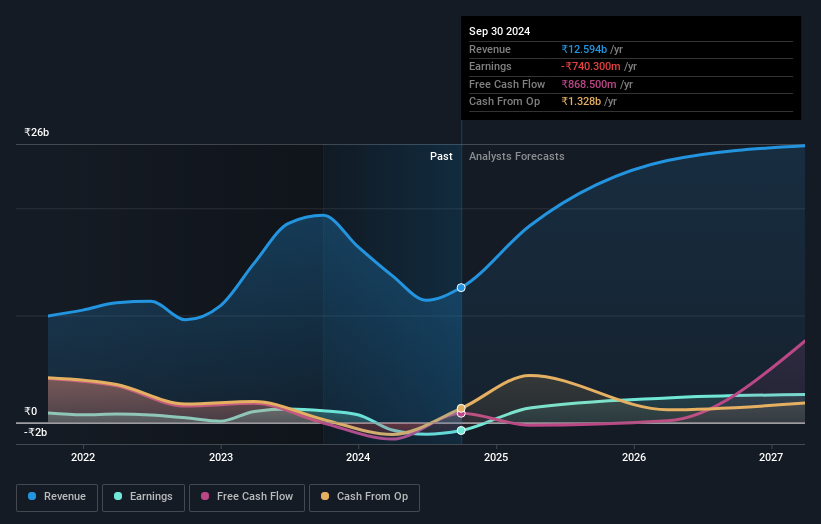Screen dimensions: 821x524
Task: Toggle the Revenue legend button
Action: pos(57,497)
